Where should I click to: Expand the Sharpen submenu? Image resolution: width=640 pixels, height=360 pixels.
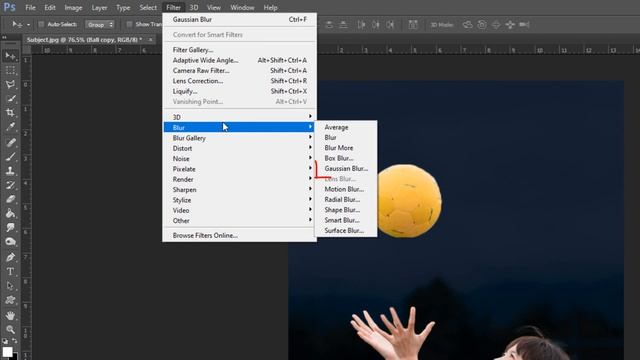click(240, 189)
